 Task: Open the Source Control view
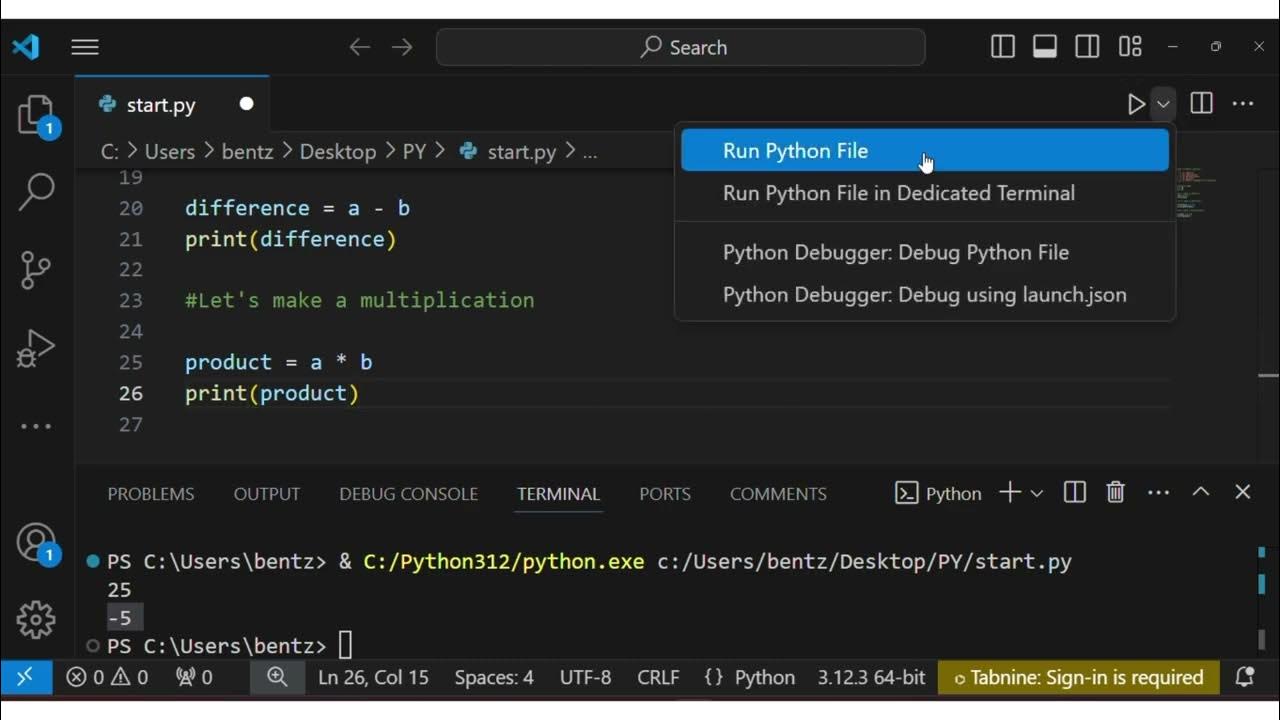point(36,270)
